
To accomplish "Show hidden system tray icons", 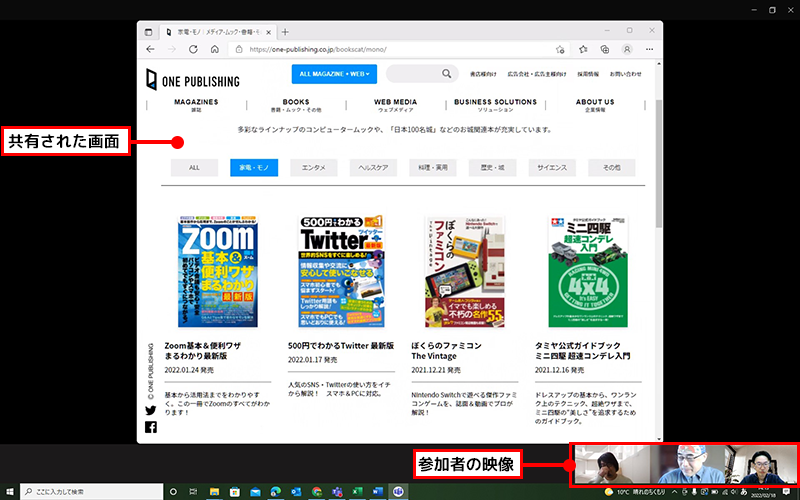I will [x=675, y=492].
